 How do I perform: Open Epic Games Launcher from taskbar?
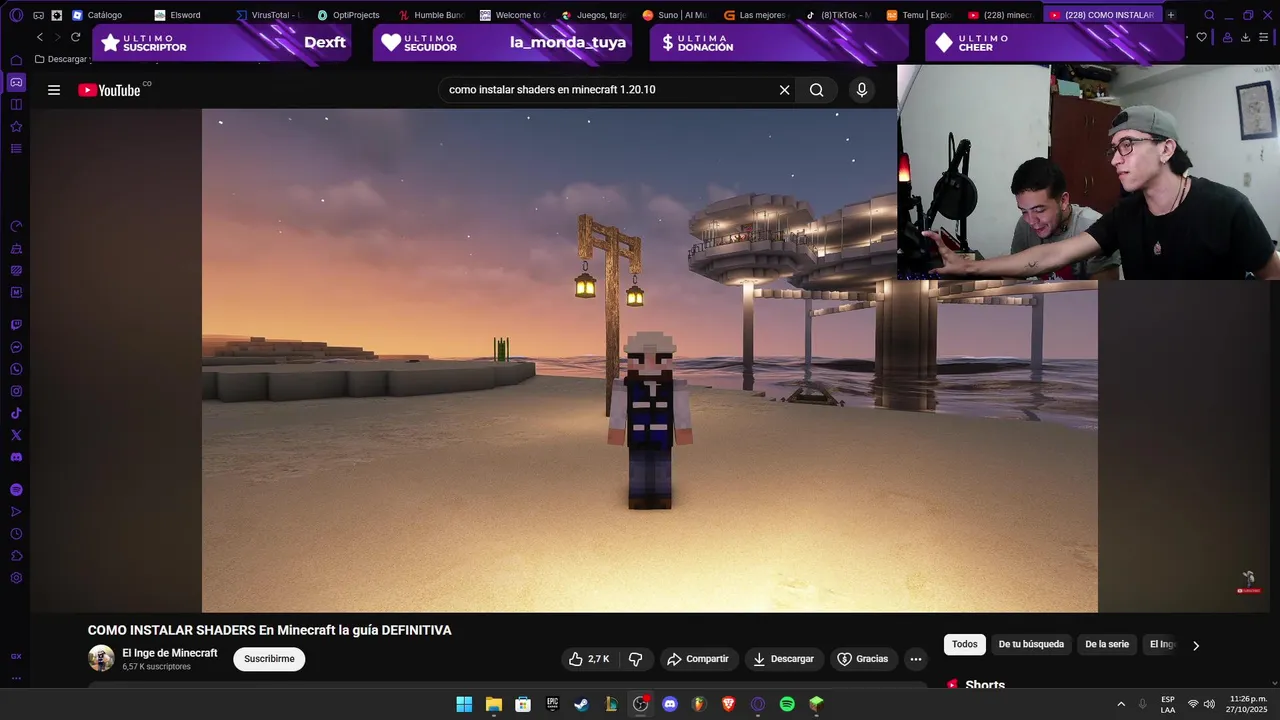tap(552, 704)
